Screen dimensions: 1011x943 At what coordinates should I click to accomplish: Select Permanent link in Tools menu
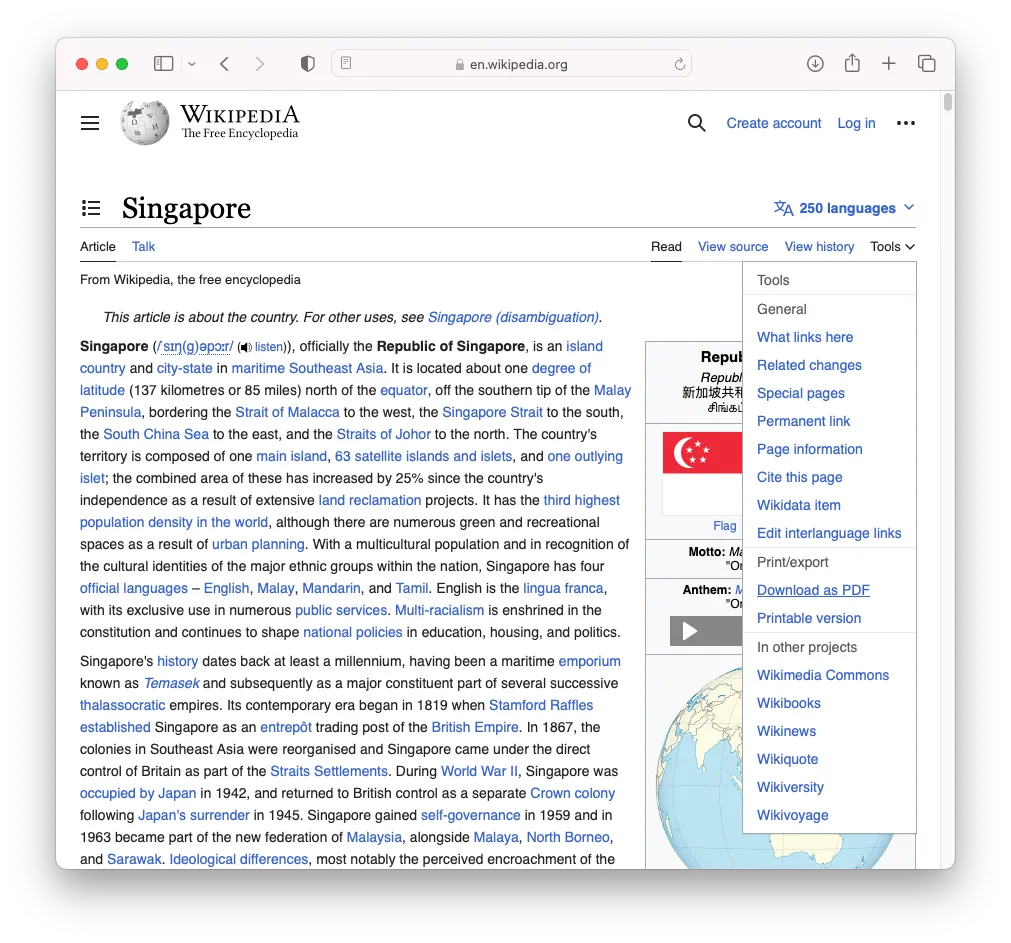pyautogui.click(x=803, y=421)
